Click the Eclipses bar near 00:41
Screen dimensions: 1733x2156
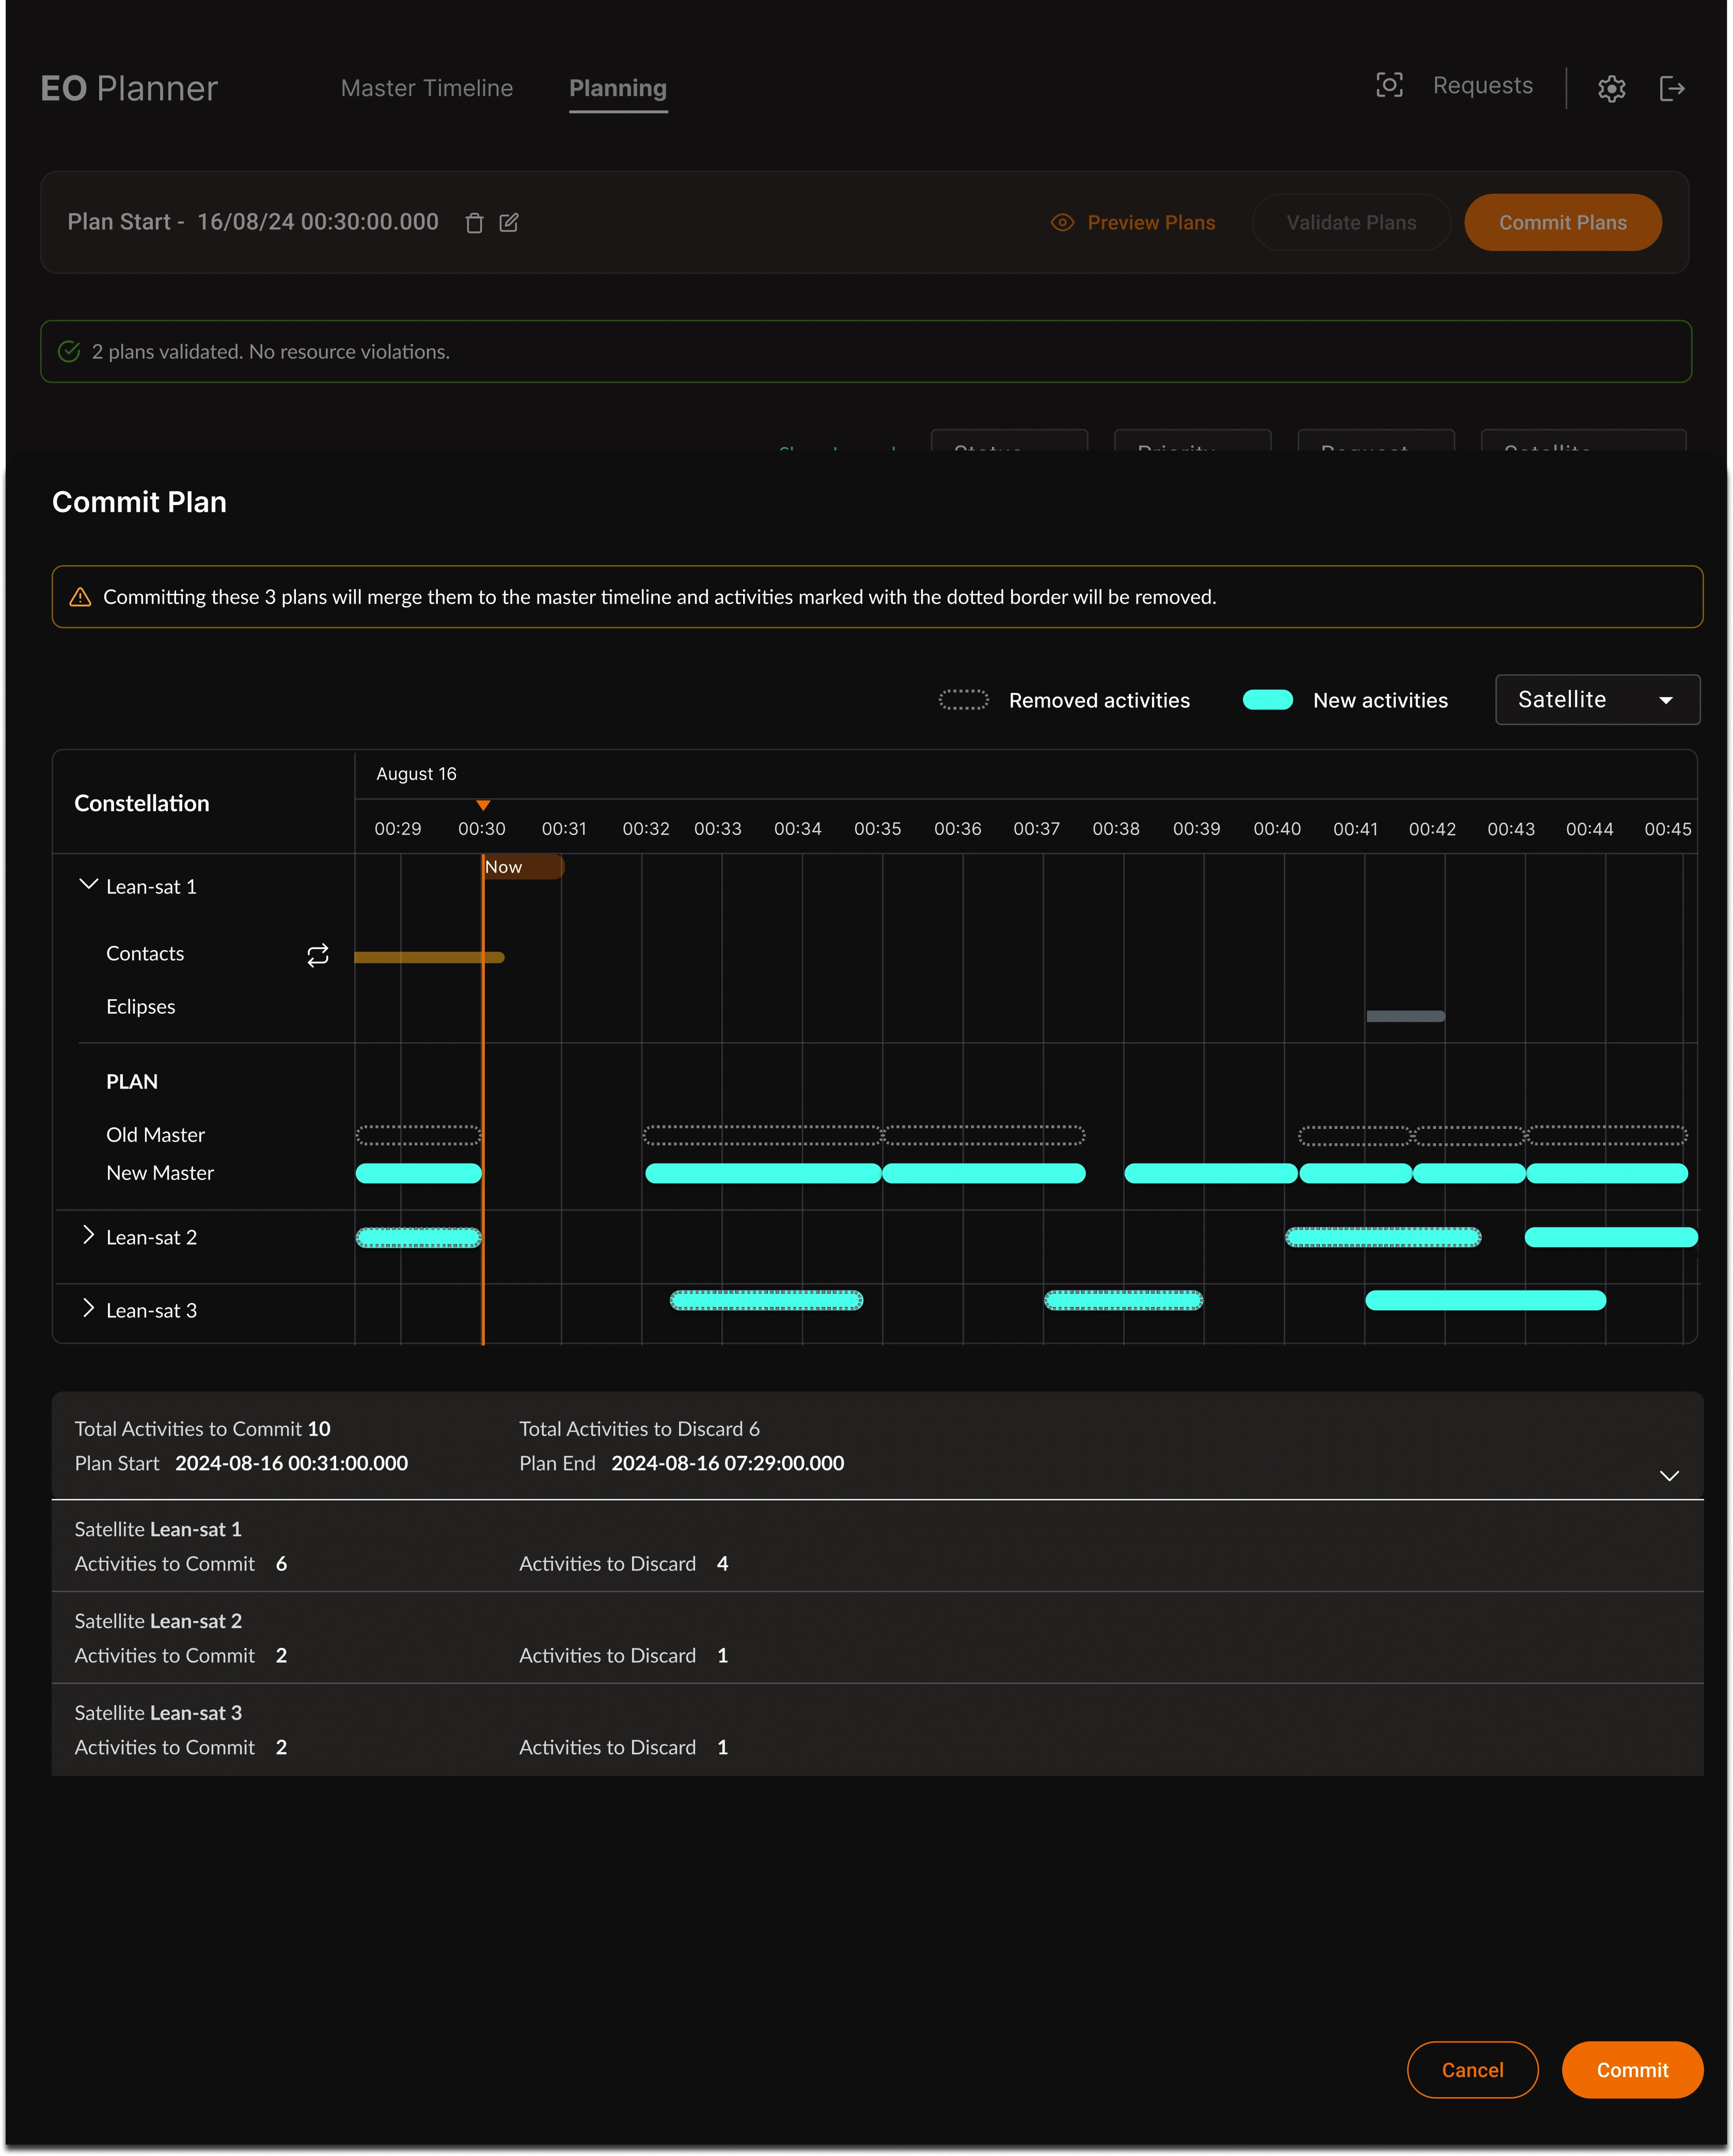[1405, 1016]
